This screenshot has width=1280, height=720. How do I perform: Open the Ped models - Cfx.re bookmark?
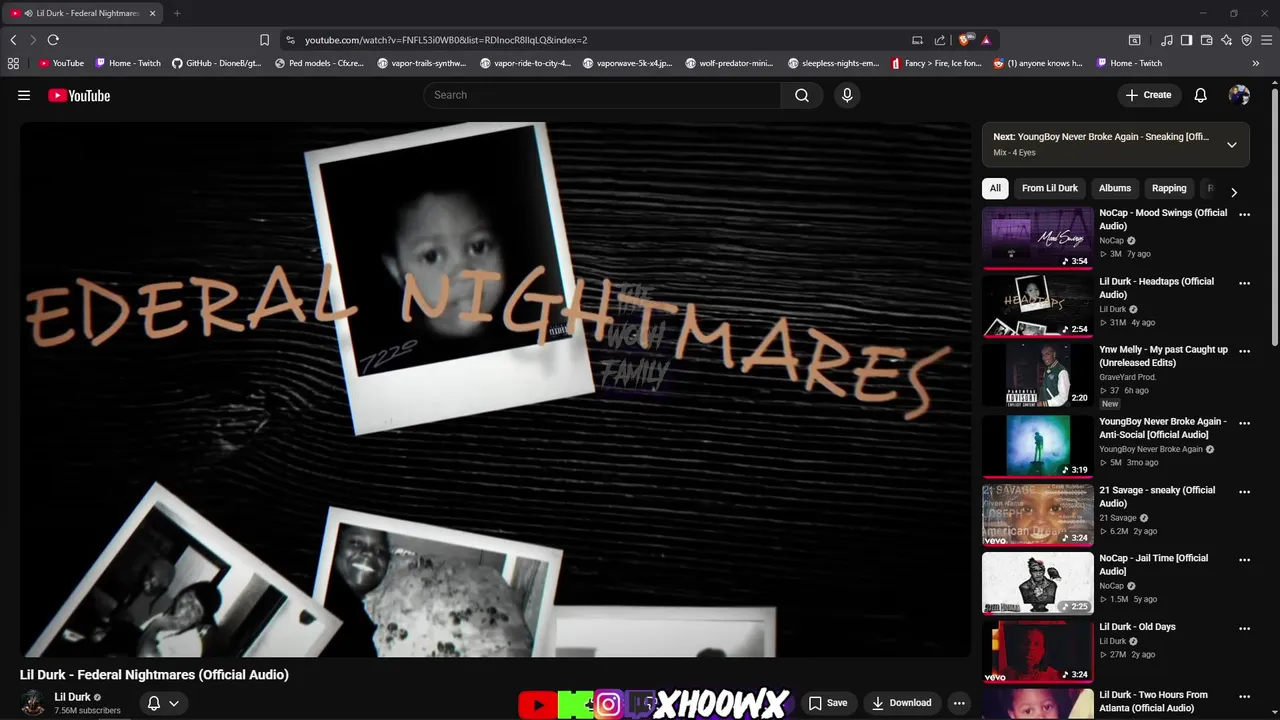coord(320,63)
